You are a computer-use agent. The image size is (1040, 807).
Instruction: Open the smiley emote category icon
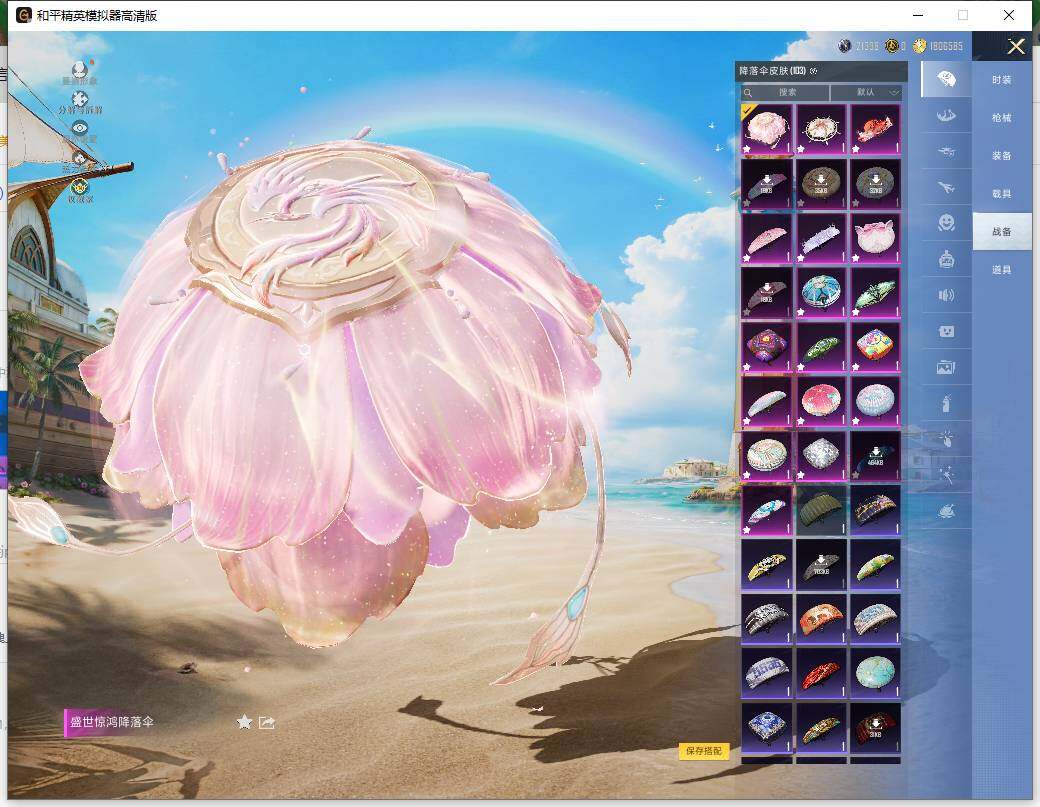pos(946,223)
